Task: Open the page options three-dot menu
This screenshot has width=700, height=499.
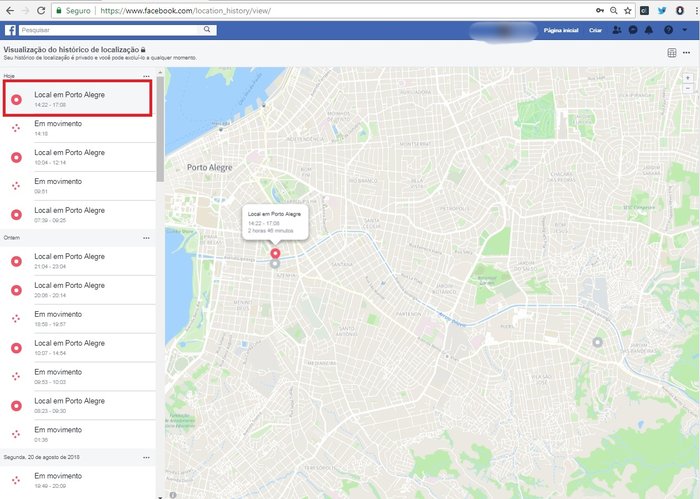Action: [686, 53]
